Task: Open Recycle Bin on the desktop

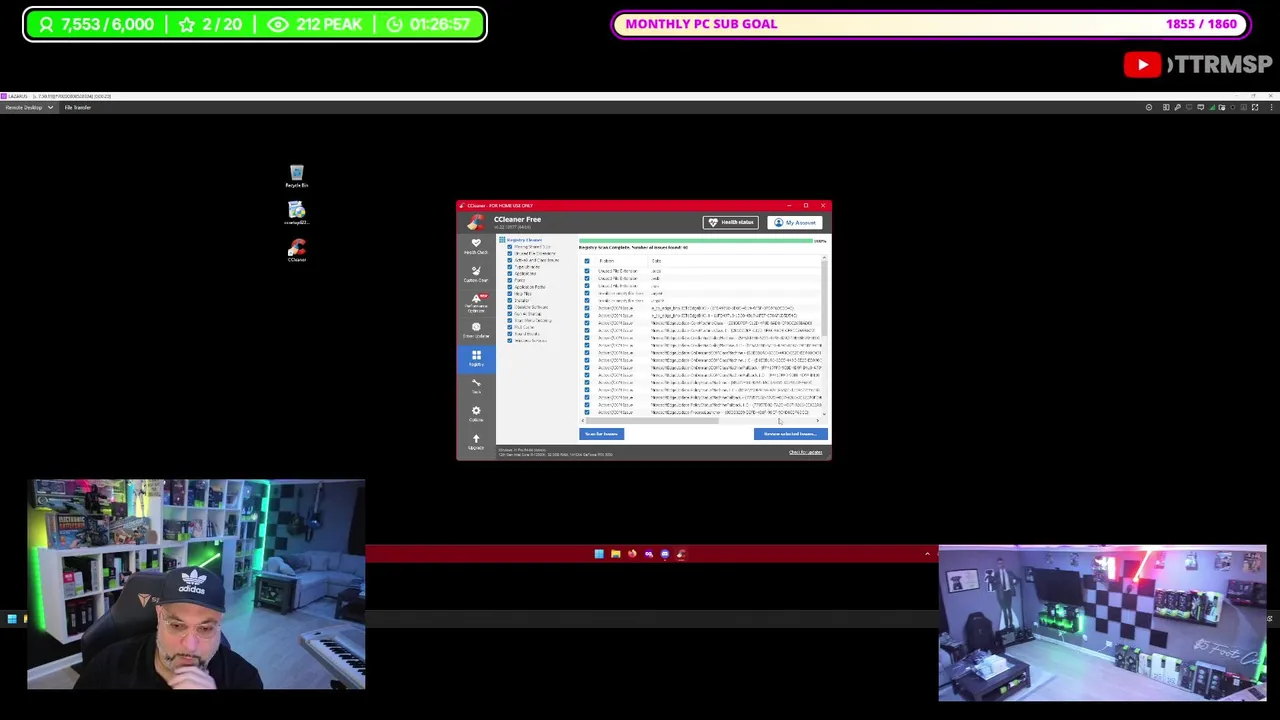Action: click(x=296, y=176)
